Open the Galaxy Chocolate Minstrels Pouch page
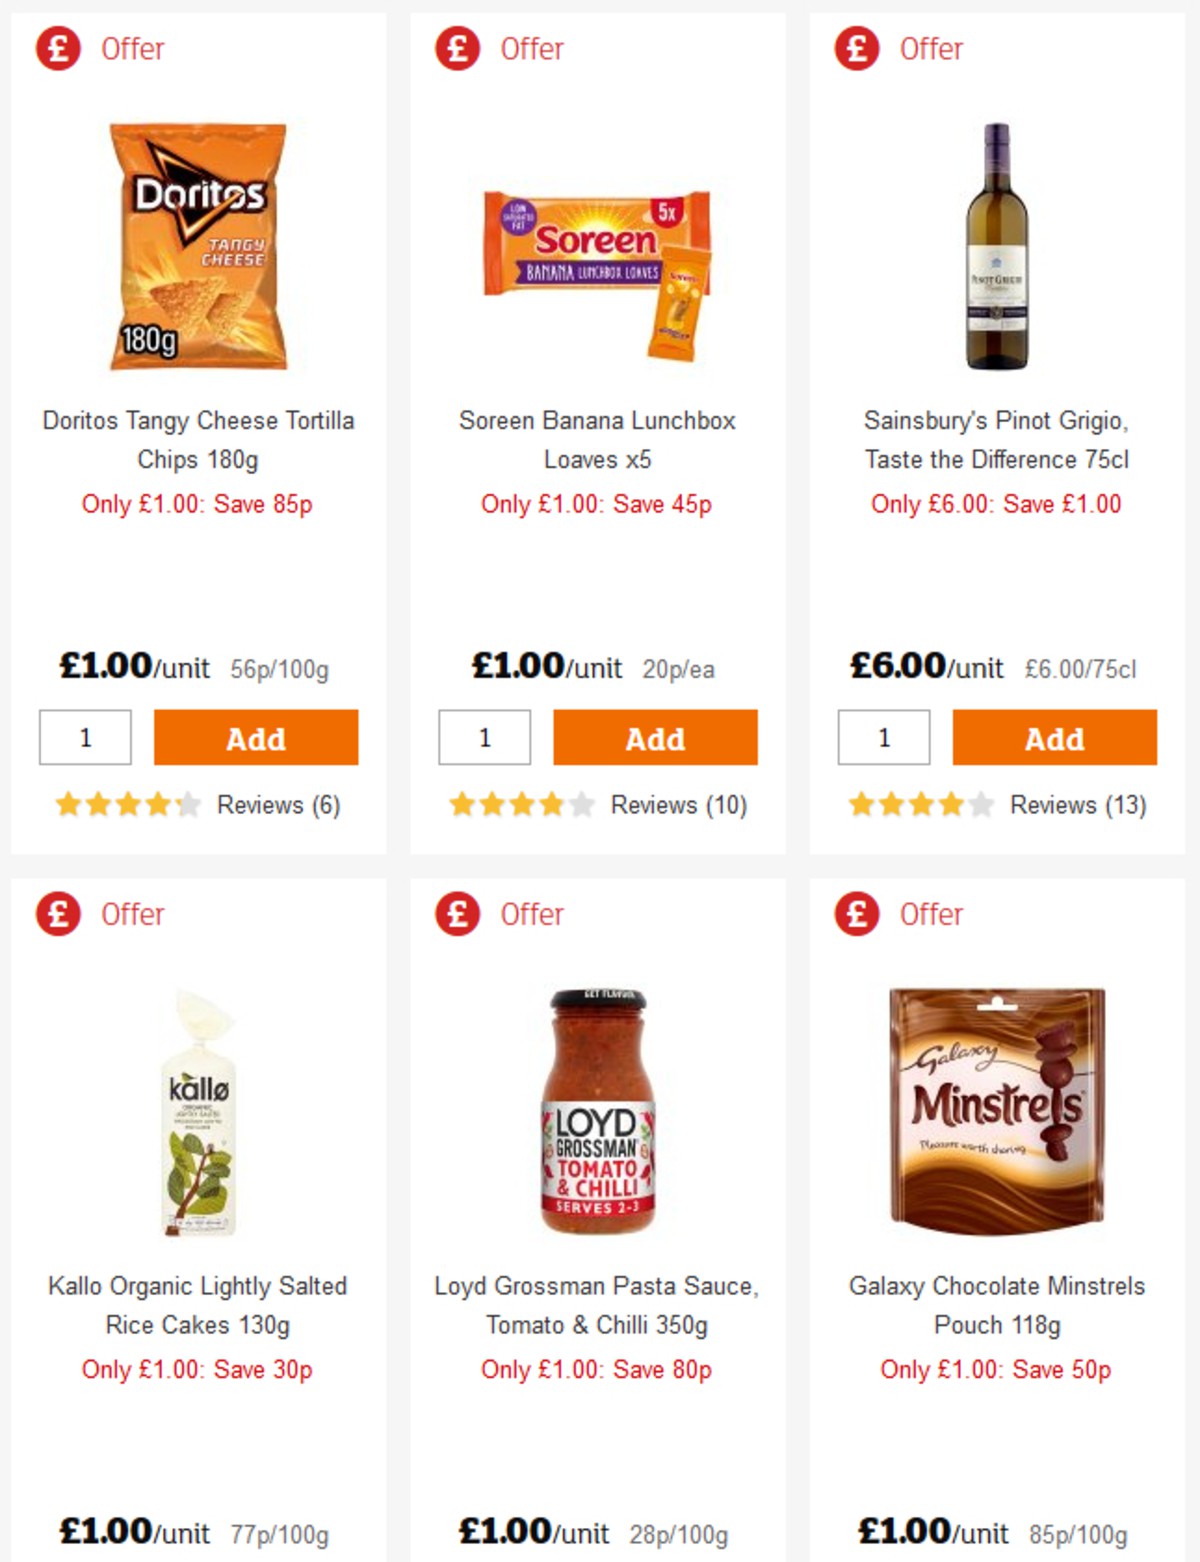The height and width of the screenshot is (1562, 1200). coord(997,1306)
